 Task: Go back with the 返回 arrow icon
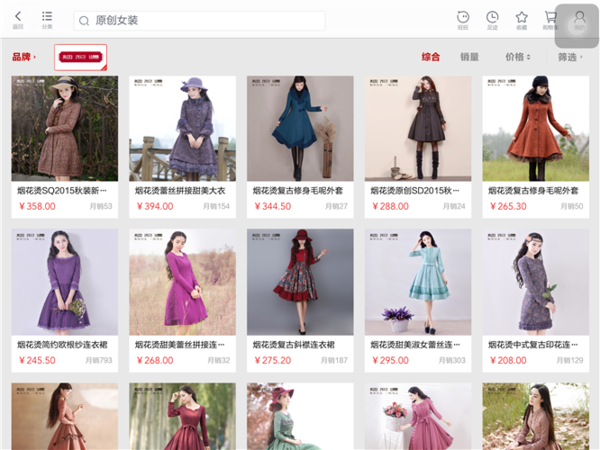point(18,17)
